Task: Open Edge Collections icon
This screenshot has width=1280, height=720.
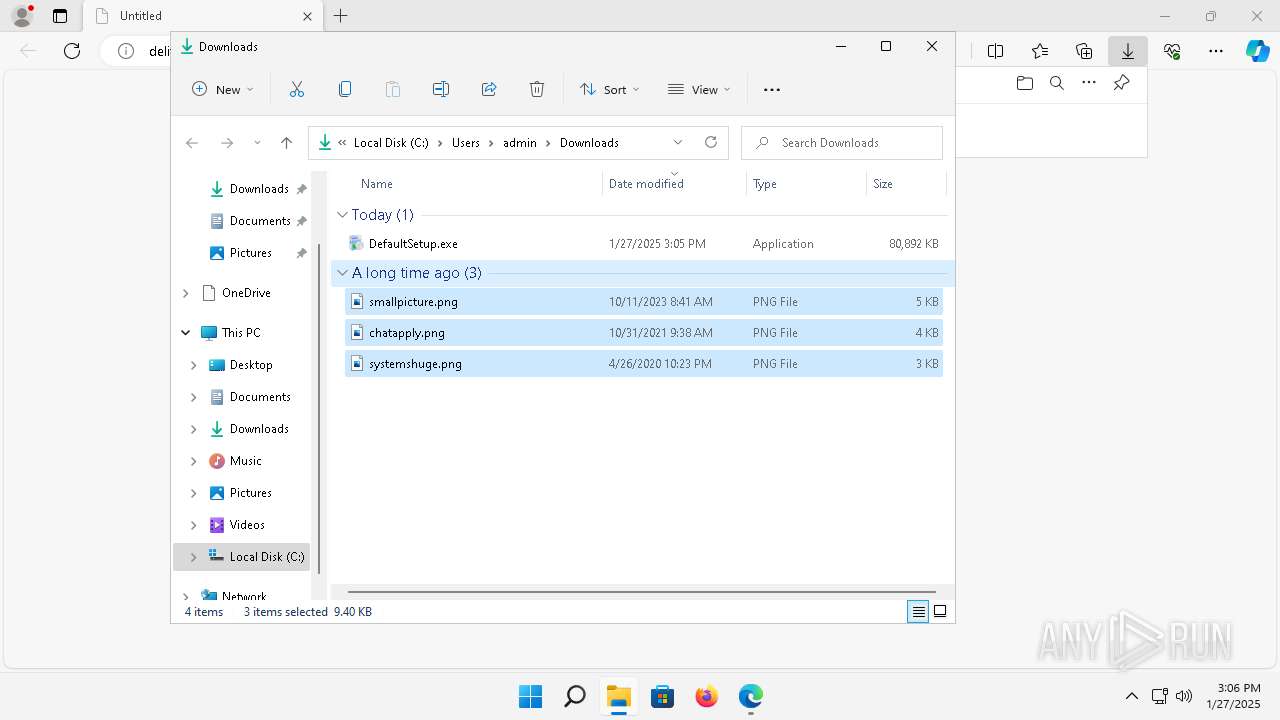Action: point(1084,51)
